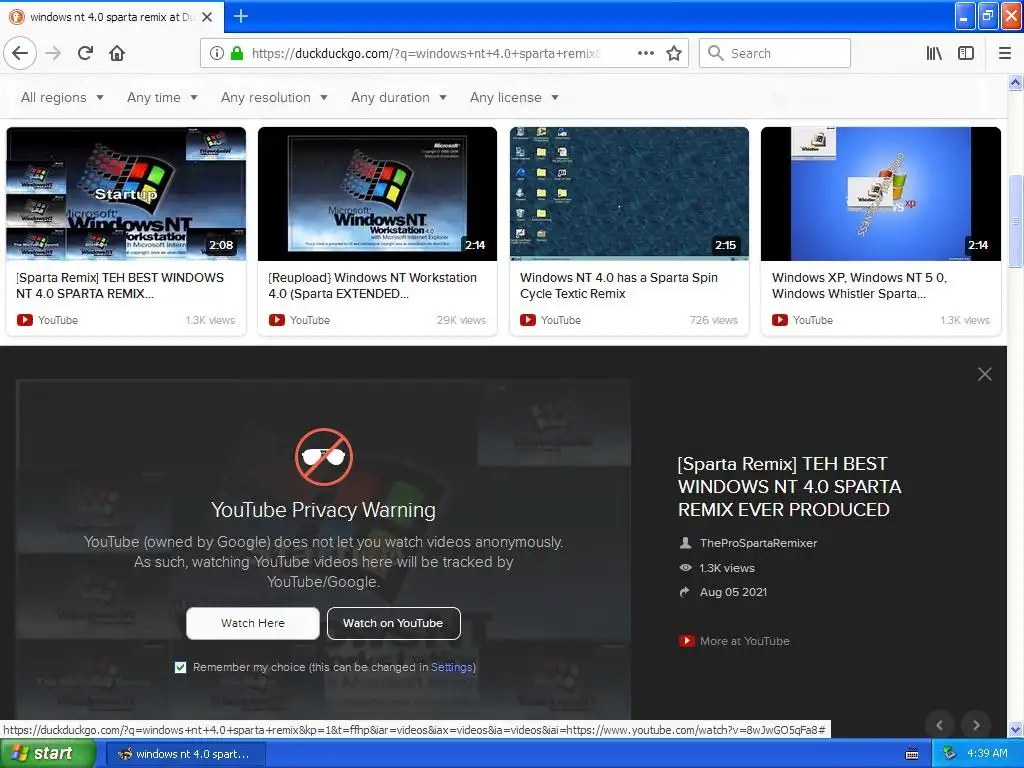Click the 29K views text
This screenshot has width=1024, height=768.
[461, 320]
